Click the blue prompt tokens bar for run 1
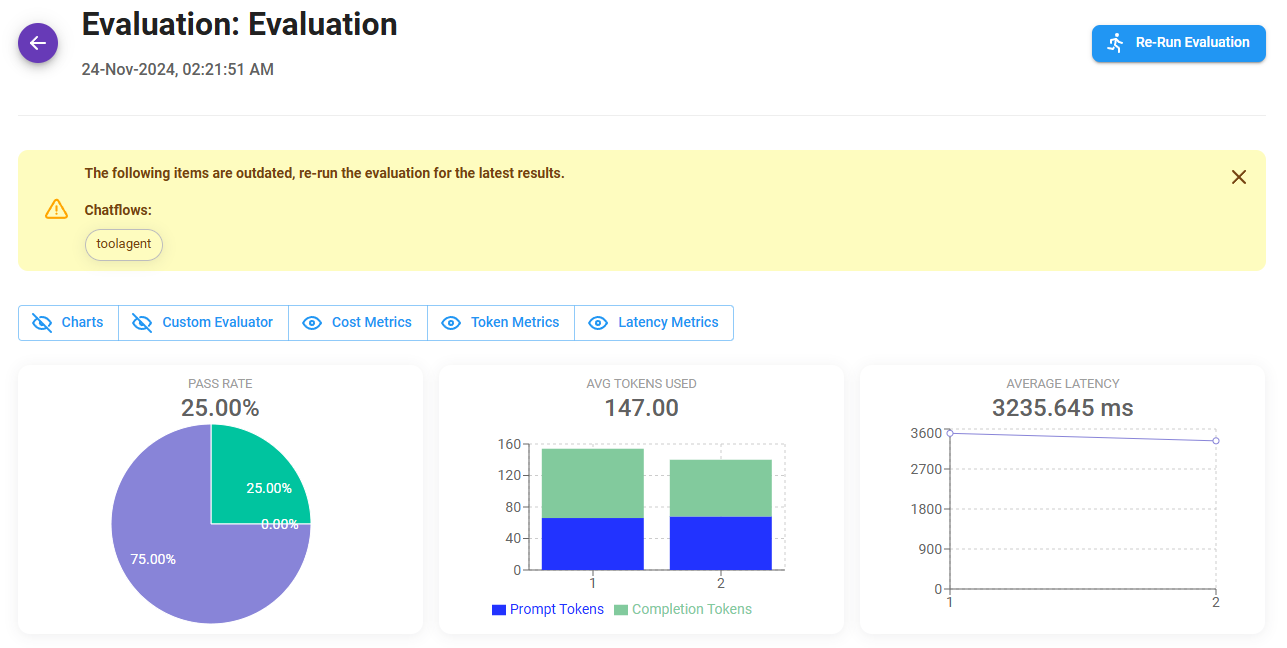Image resolution: width=1287 pixels, height=648 pixels. pyautogui.click(x=592, y=544)
